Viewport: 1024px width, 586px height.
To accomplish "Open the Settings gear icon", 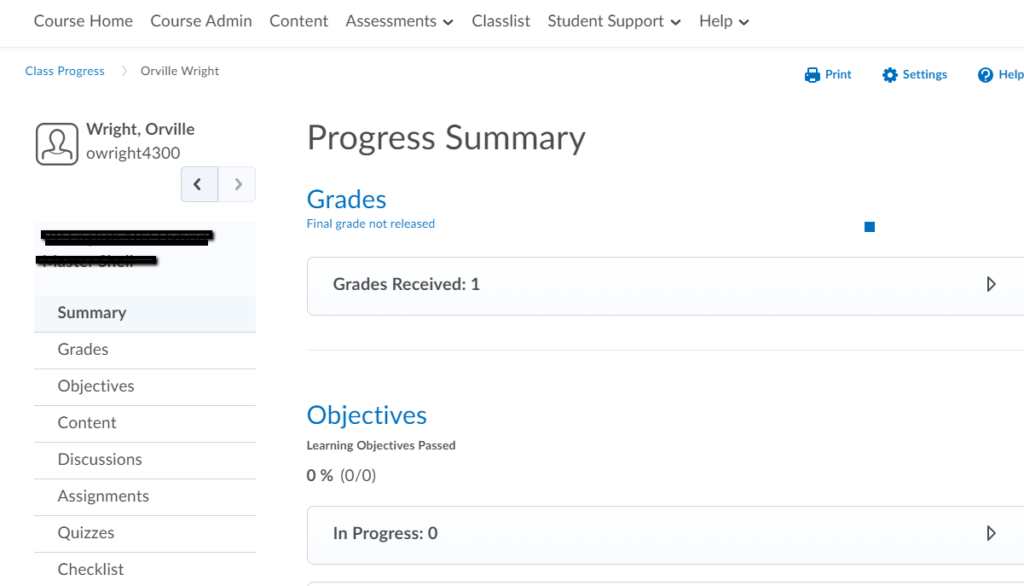I will 913,74.
